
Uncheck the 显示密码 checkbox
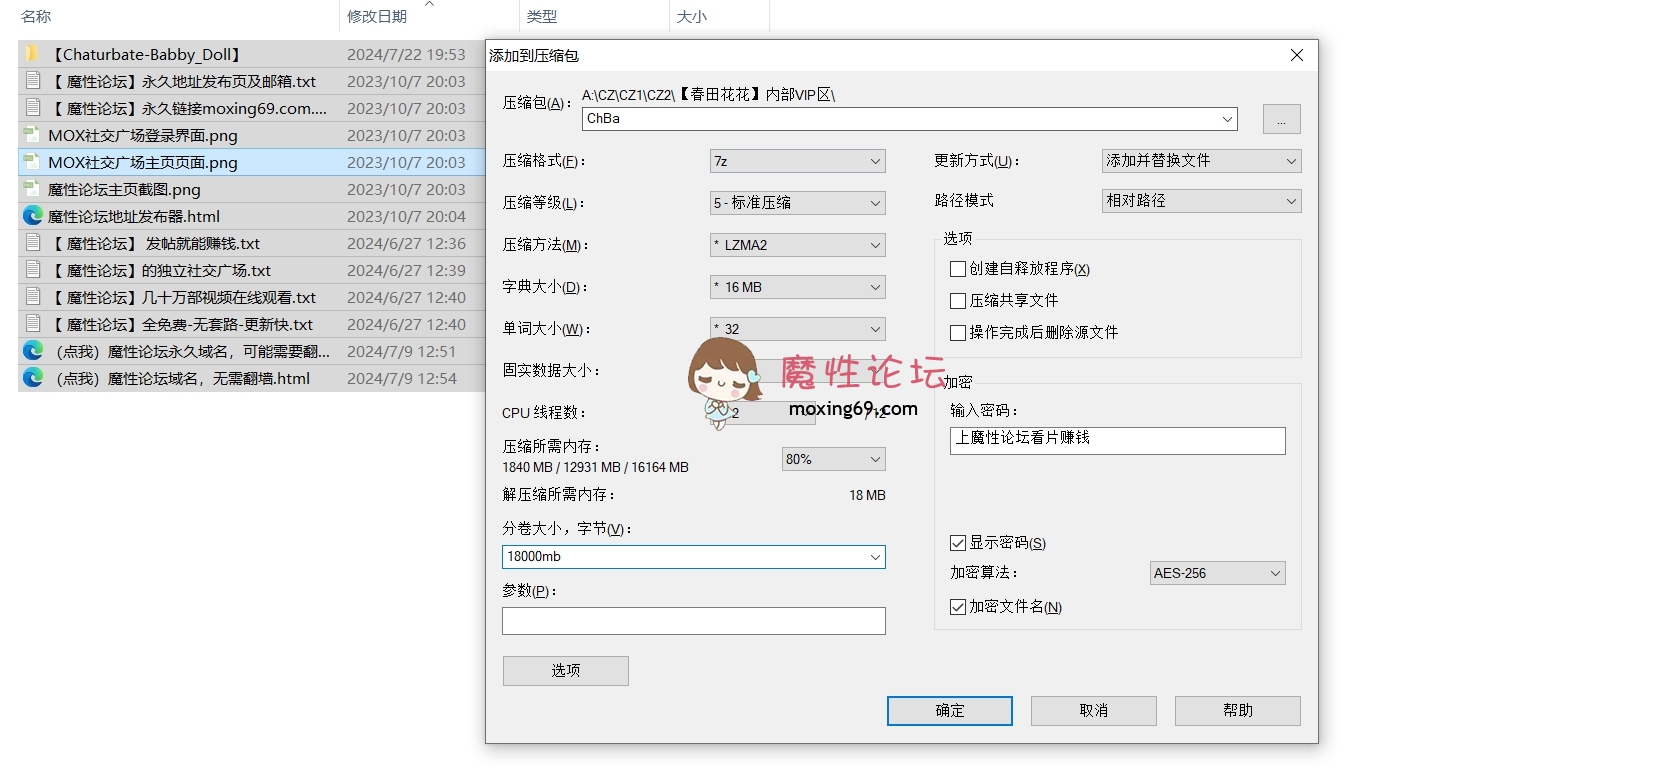click(x=958, y=543)
